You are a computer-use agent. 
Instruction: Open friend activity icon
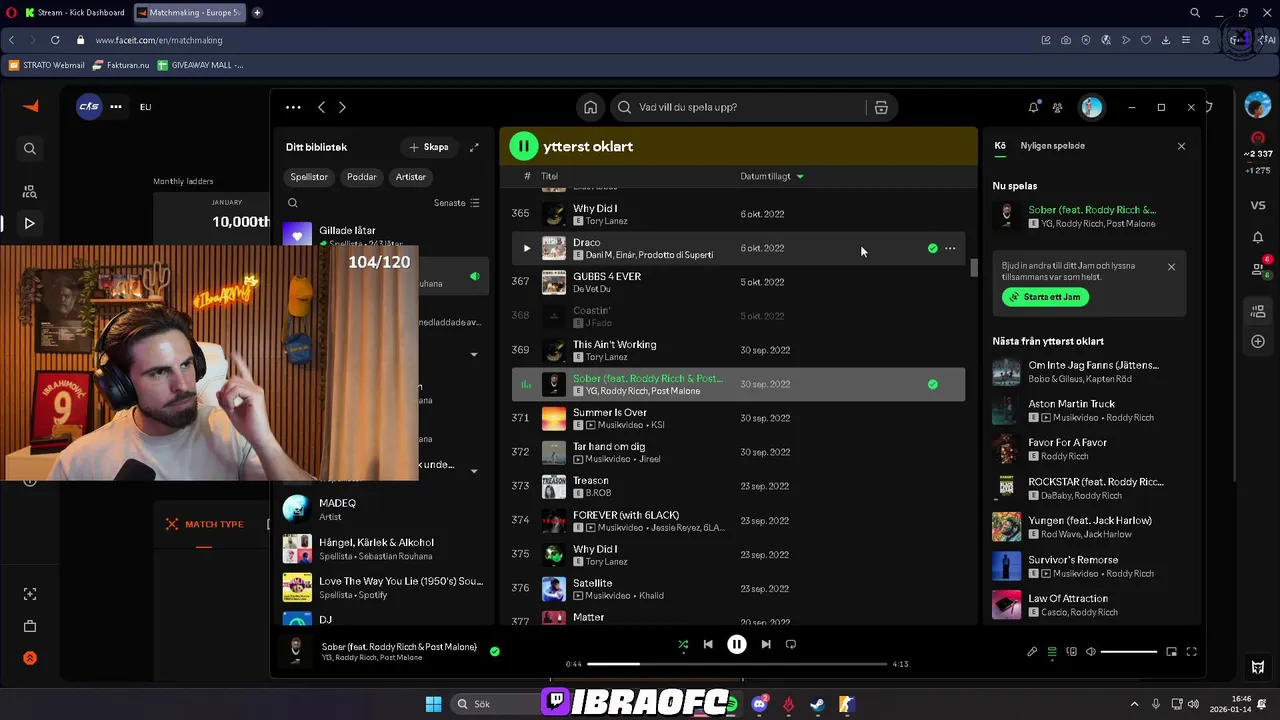pos(1057,108)
